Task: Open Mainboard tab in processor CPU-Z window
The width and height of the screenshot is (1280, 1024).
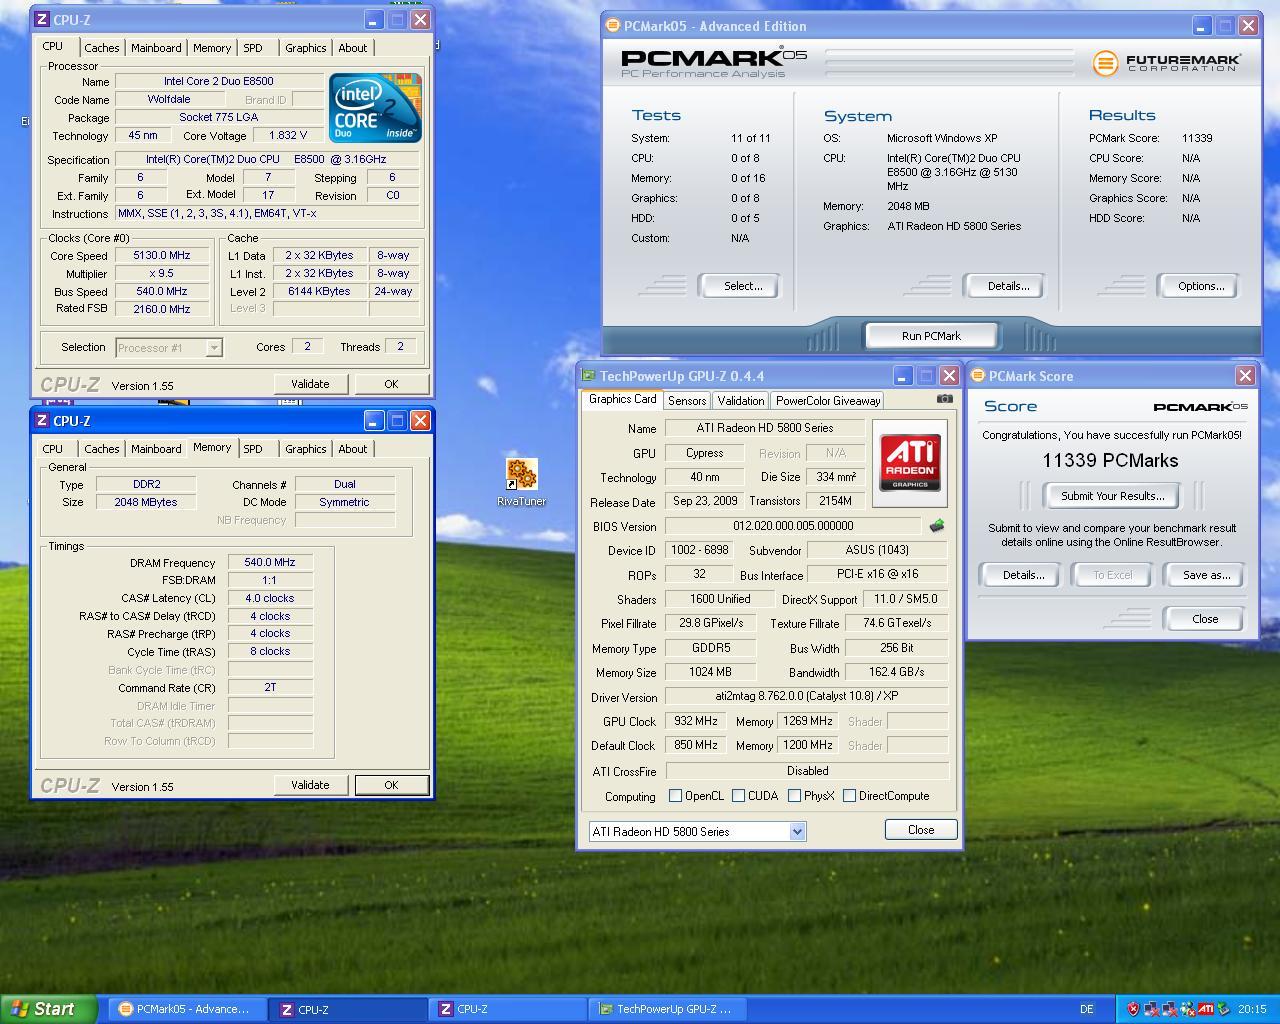Action: point(156,48)
